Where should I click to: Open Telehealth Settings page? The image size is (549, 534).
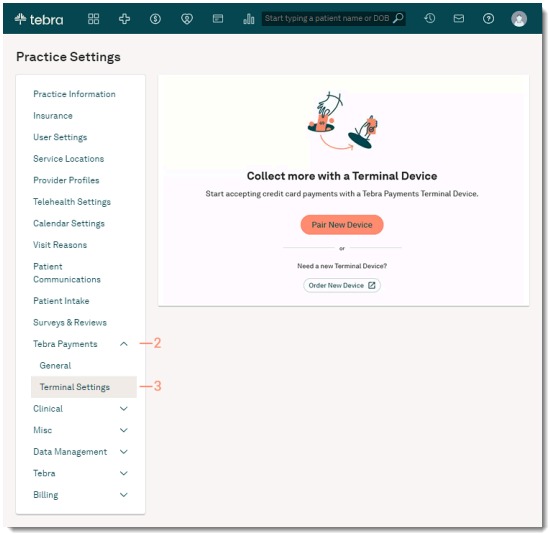pyautogui.click(x=72, y=202)
